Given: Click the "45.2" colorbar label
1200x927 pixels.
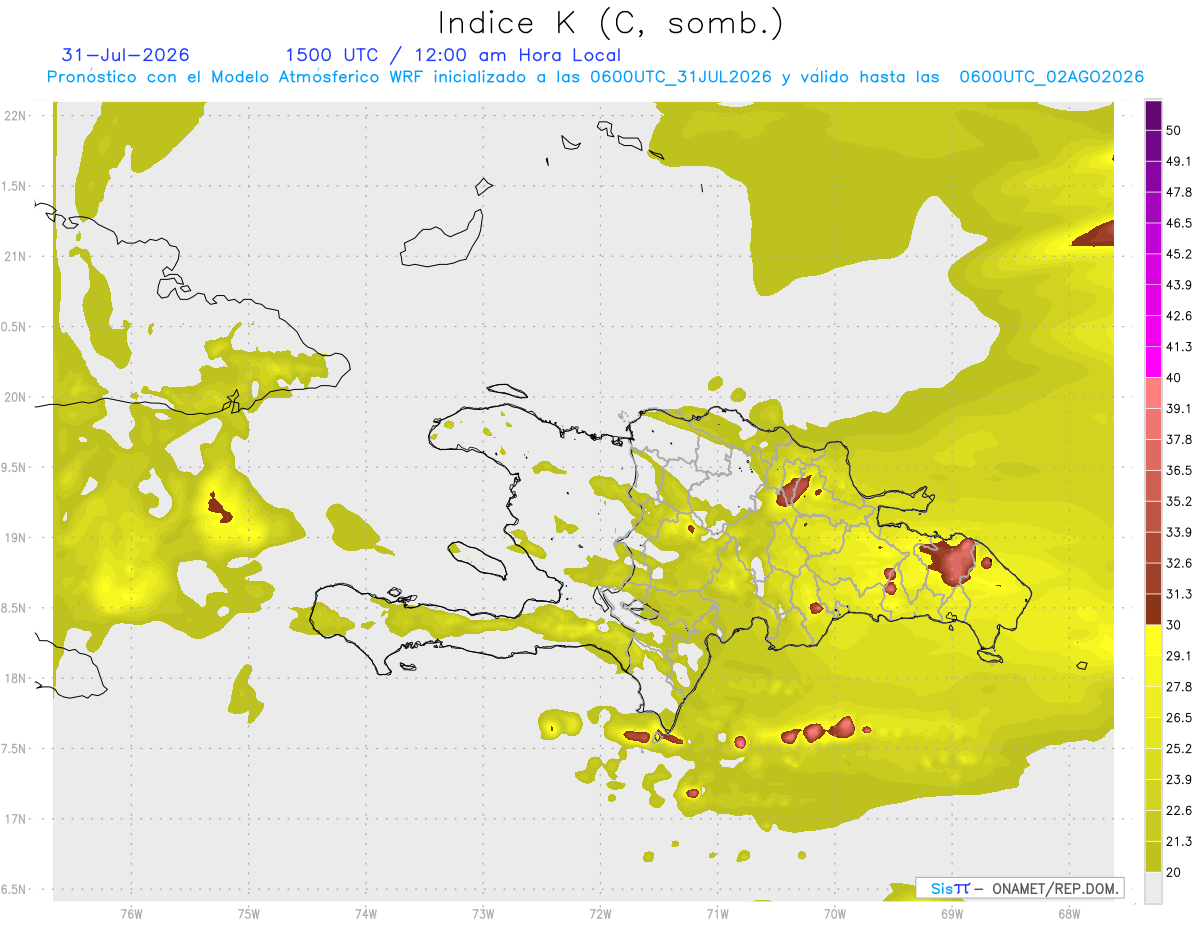Looking at the screenshot, I should [x=1179, y=254].
